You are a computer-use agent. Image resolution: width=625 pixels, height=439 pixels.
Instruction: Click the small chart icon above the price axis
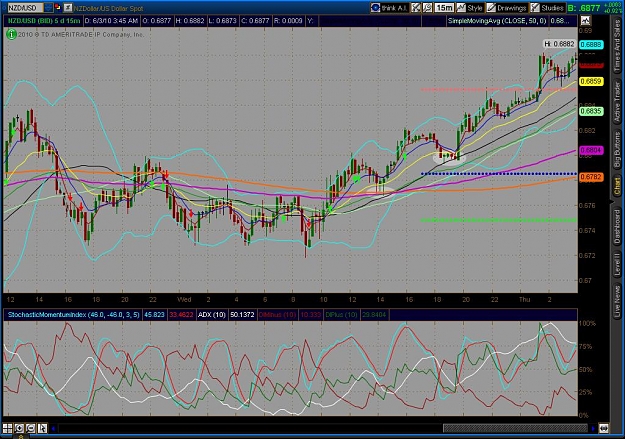pos(586,21)
